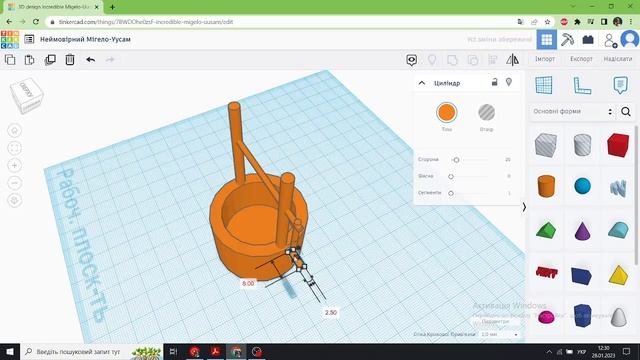Viewport: 640px width, 360px height.
Task: Click the view cube
Action: (x=27, y=96)
